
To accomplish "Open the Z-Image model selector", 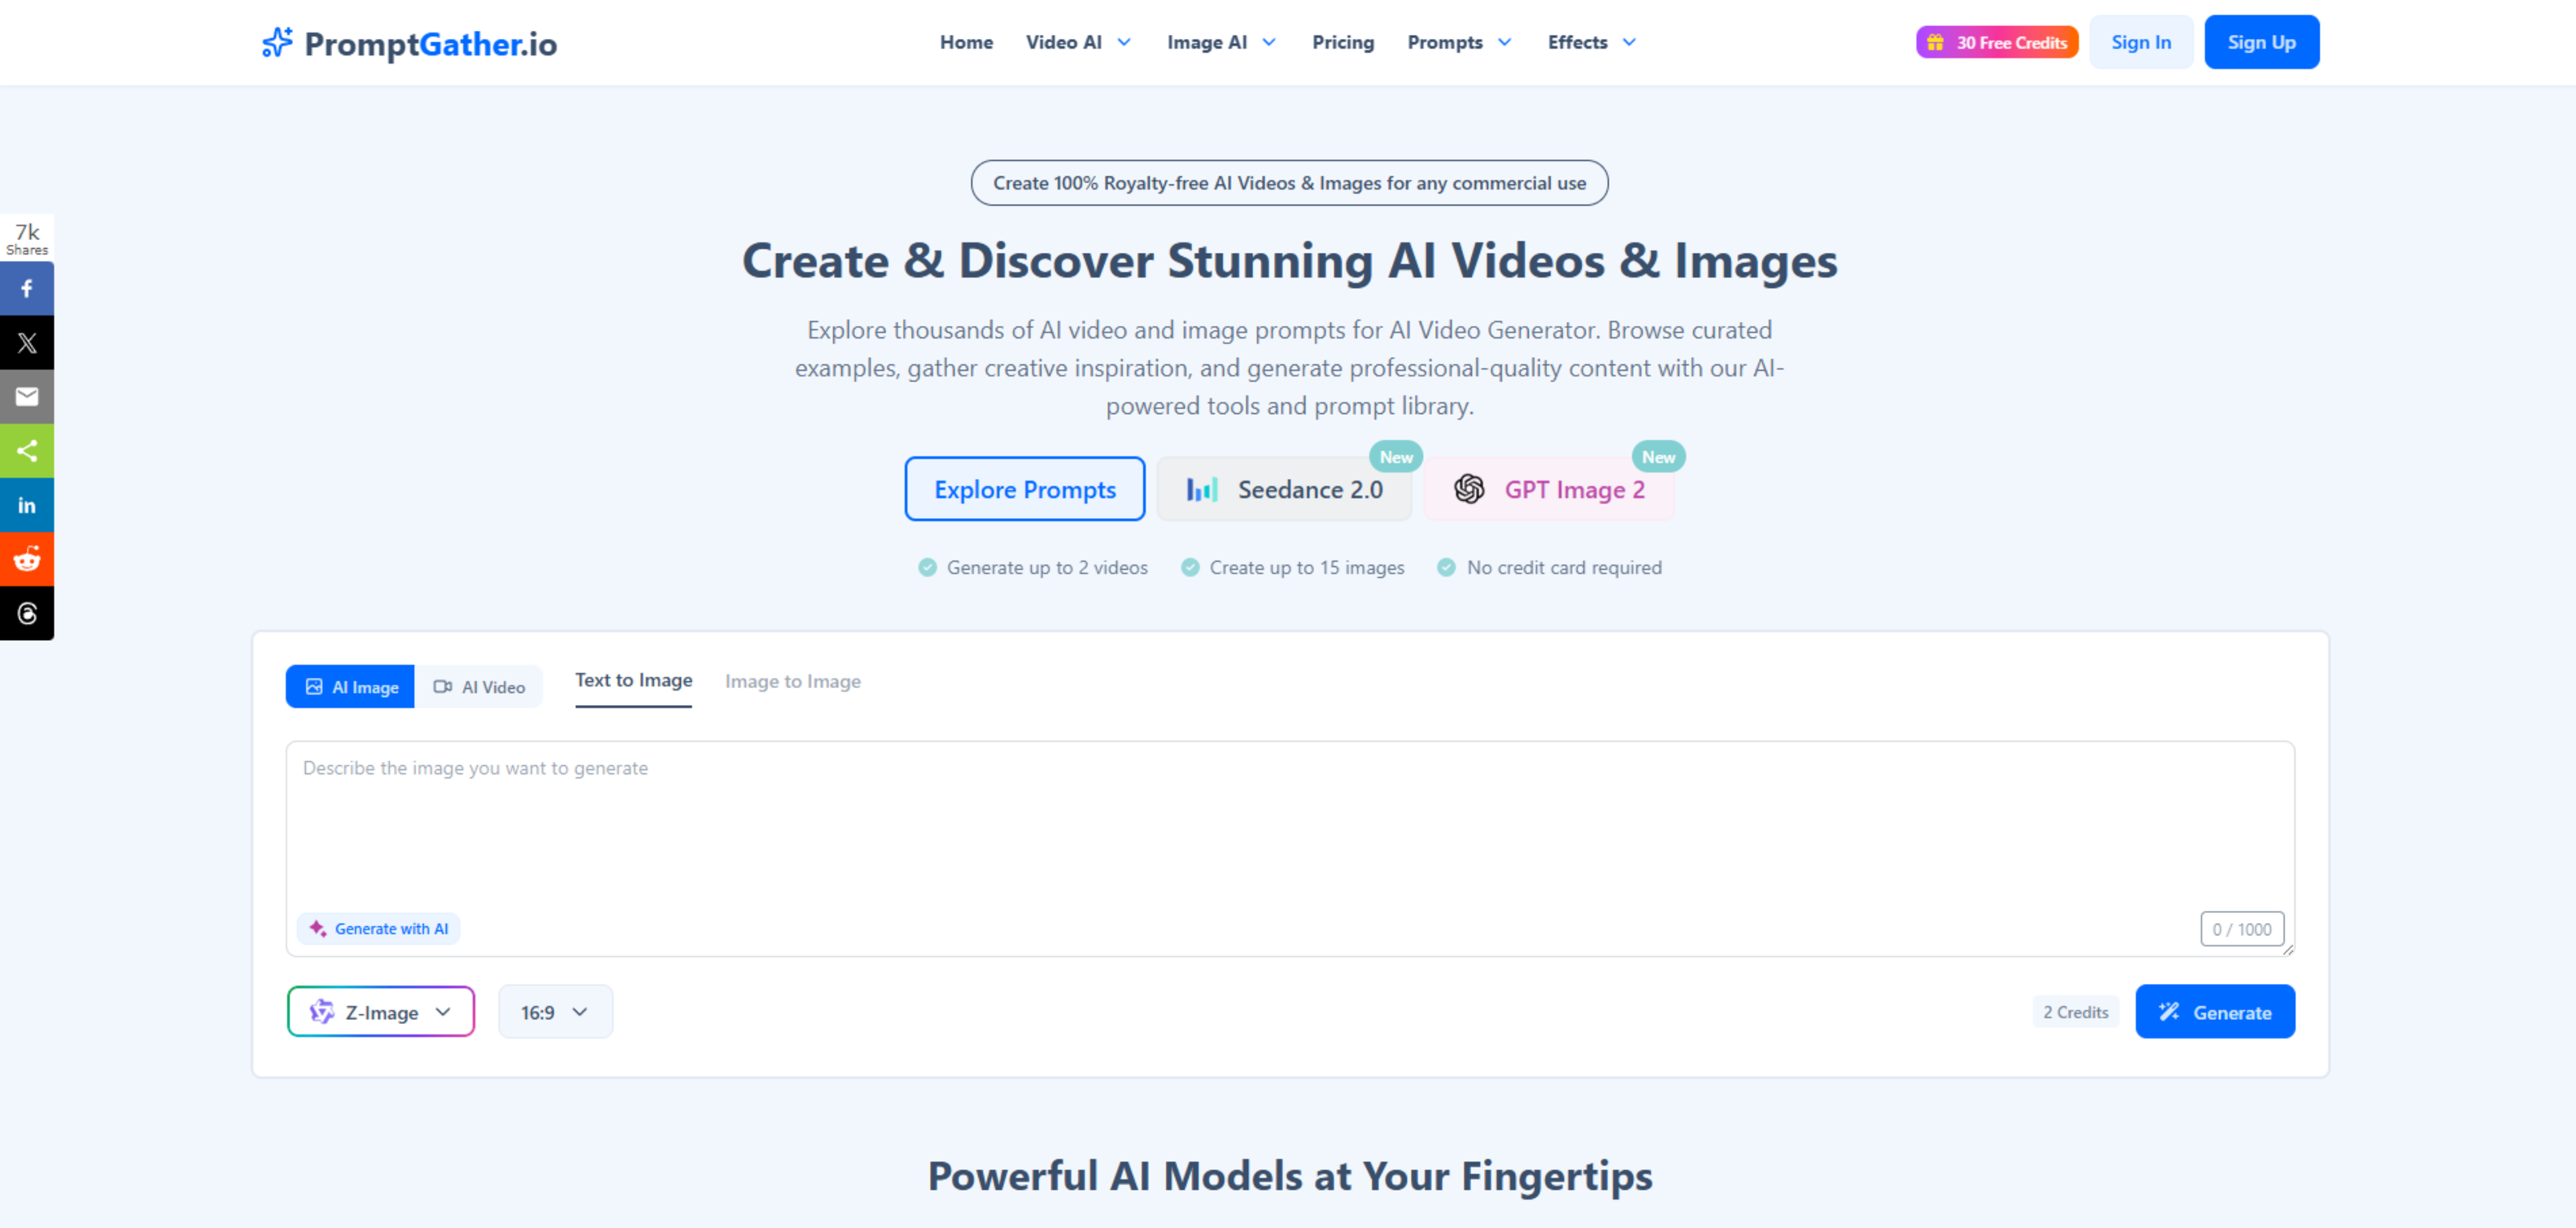I will coord(381,1012).
